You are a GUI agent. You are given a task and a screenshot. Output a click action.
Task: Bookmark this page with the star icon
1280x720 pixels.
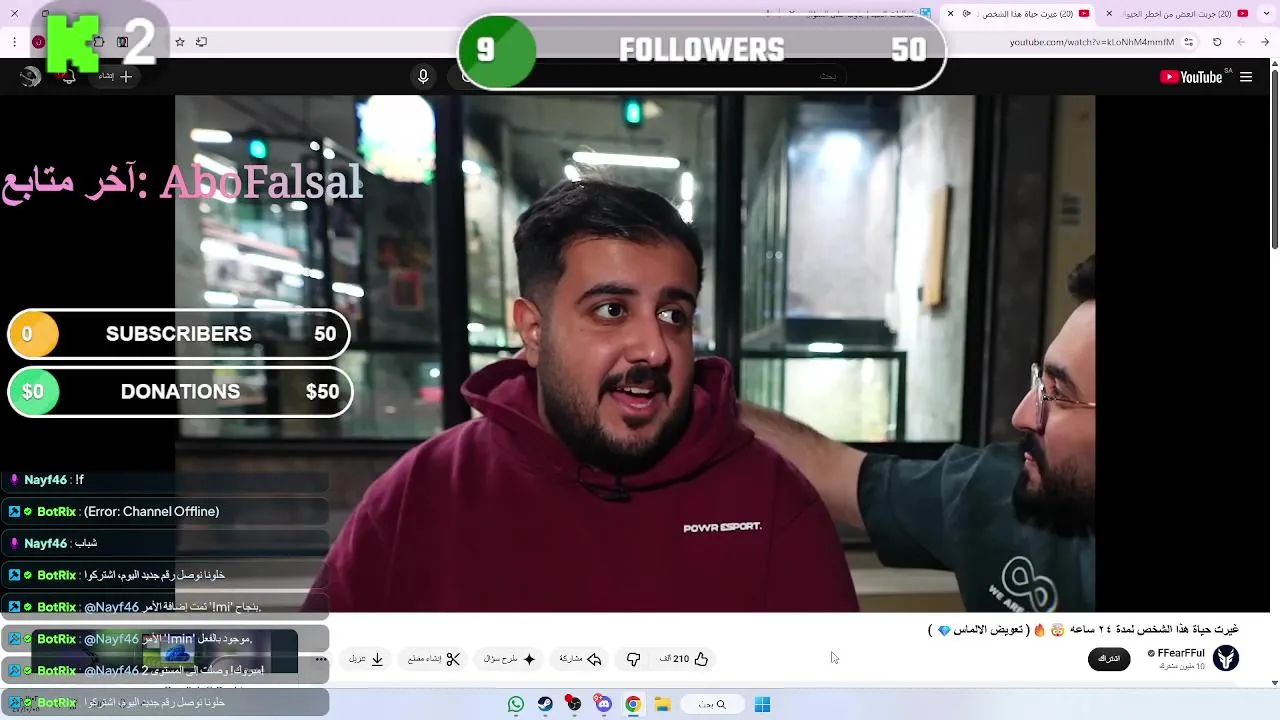pyautogui.click(x=180, y=42)
